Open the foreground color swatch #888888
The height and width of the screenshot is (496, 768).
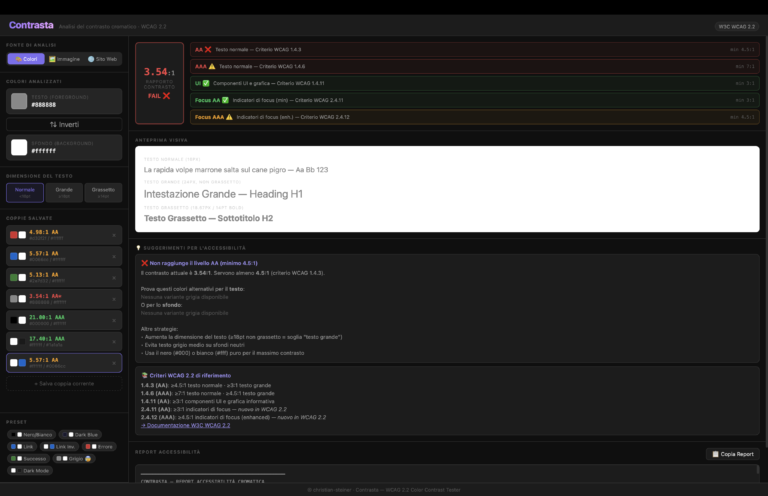pyautogui.click(x=19, y=101)
